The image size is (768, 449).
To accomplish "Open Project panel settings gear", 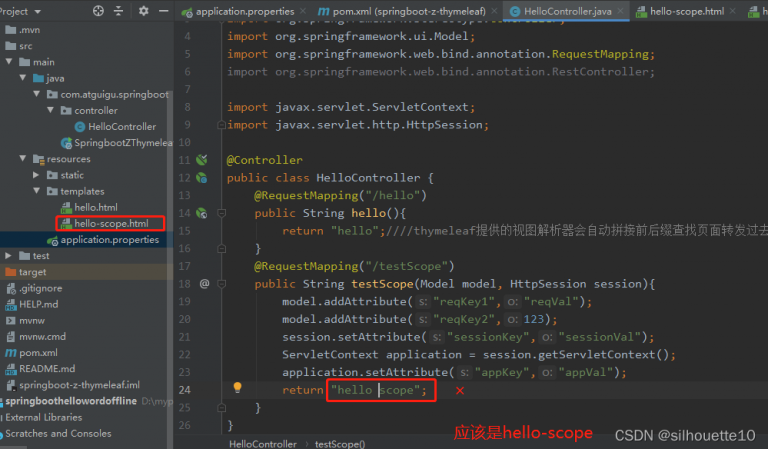I will pos(144,11).
